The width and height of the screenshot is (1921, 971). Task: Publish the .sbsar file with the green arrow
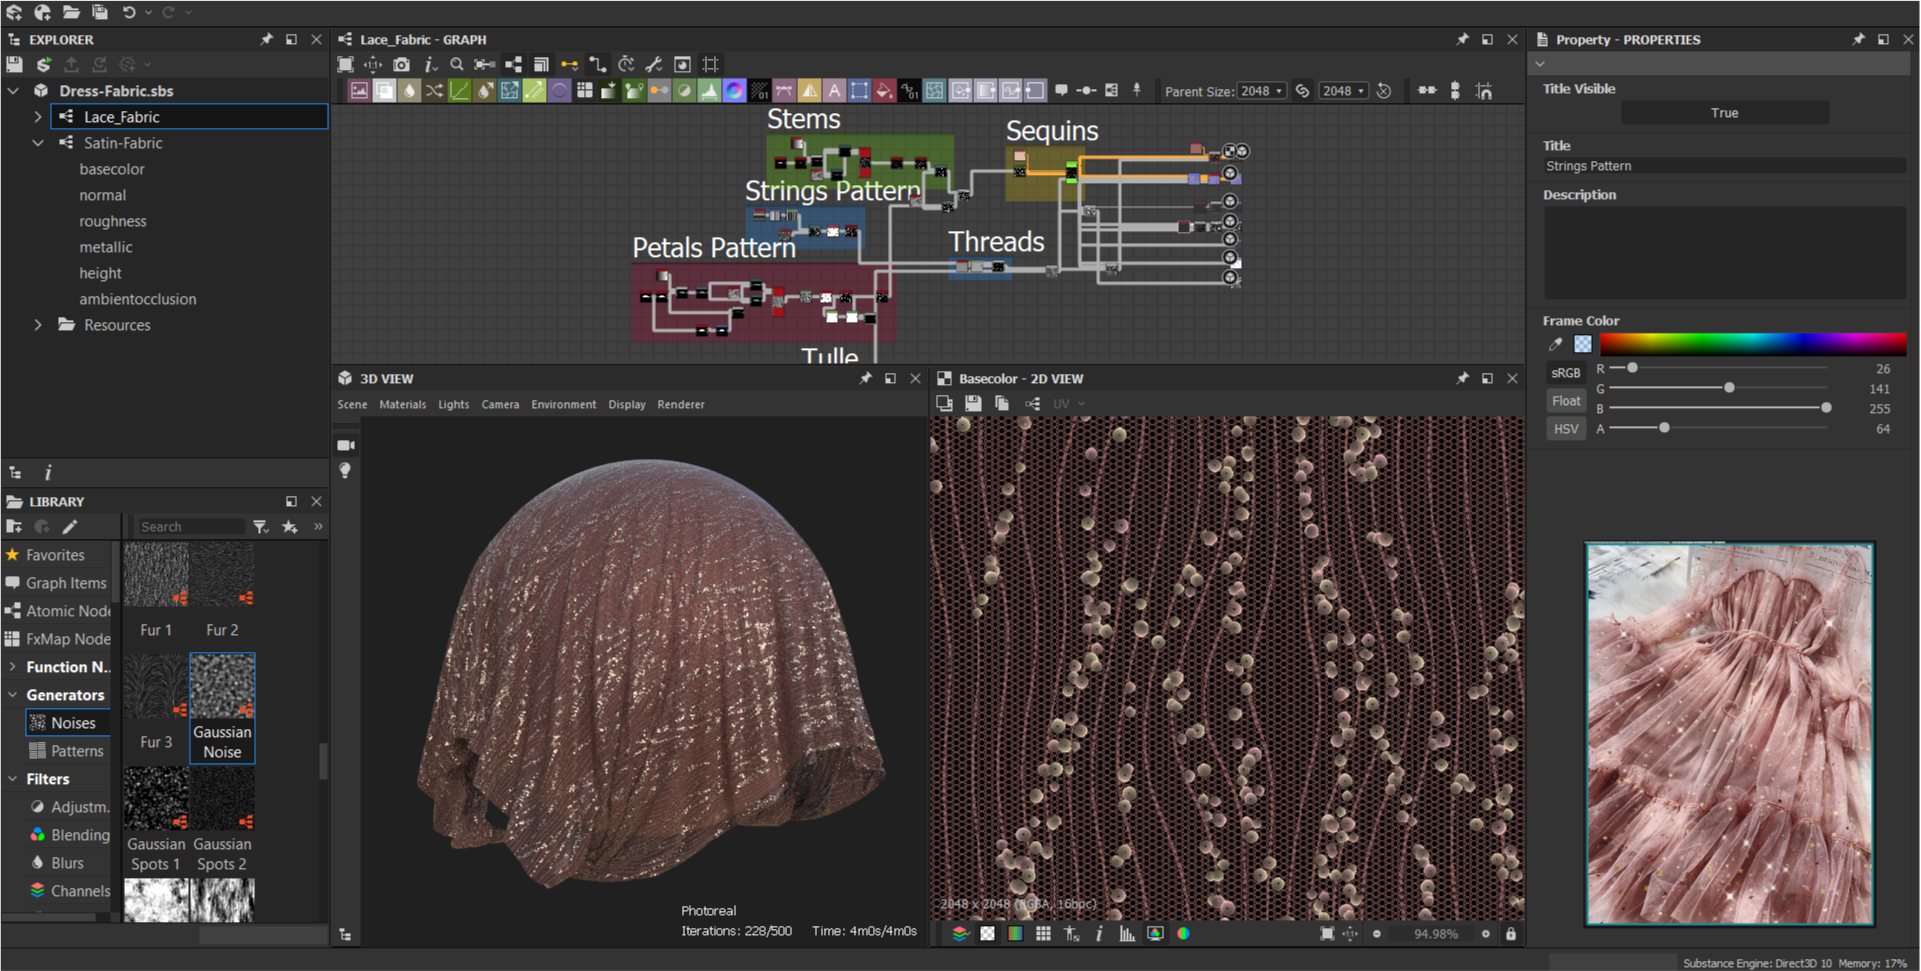tap(43, 64)
